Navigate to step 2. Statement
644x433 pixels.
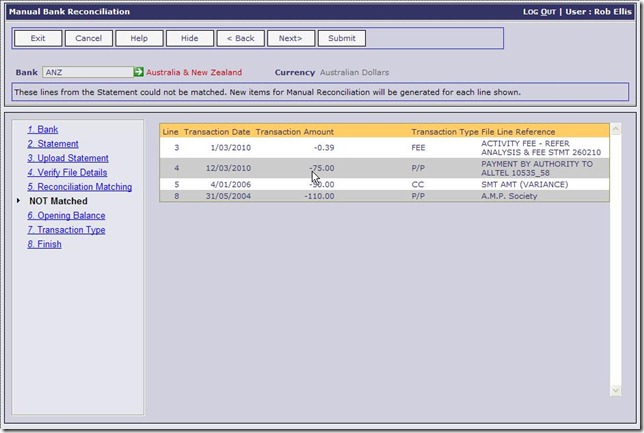click(52, 144)
